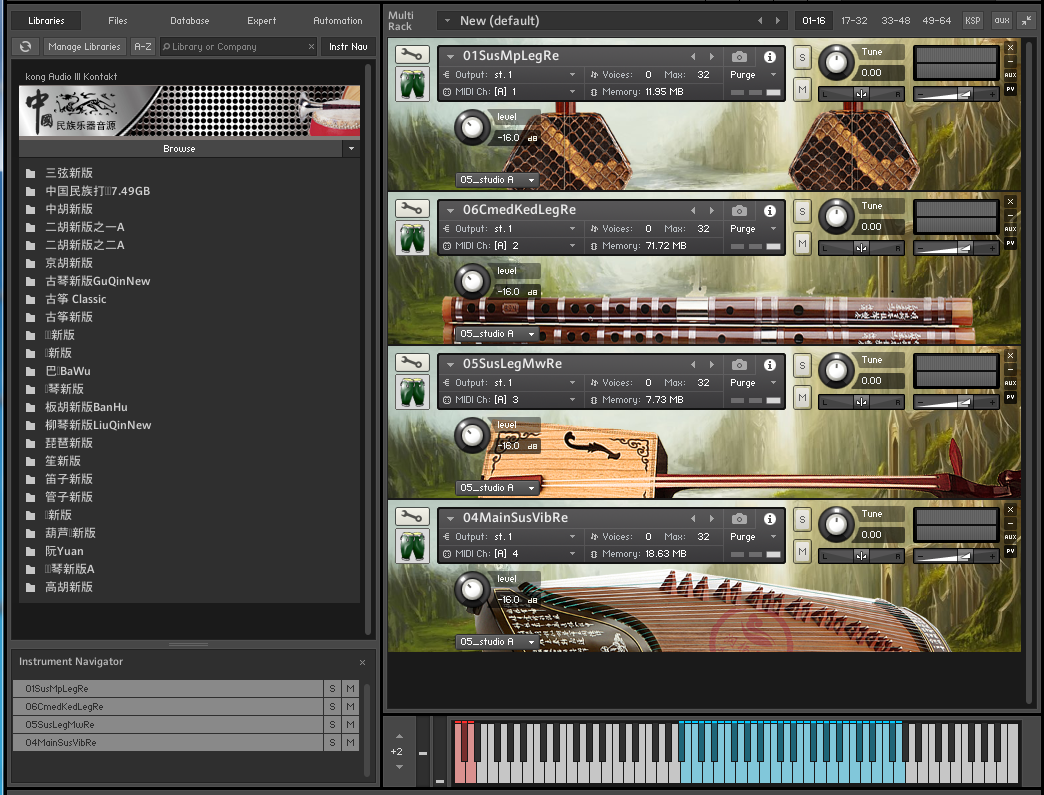Switch to the Files tab
The height and width of the screenshot is (795, 1044).
point(117,19)
